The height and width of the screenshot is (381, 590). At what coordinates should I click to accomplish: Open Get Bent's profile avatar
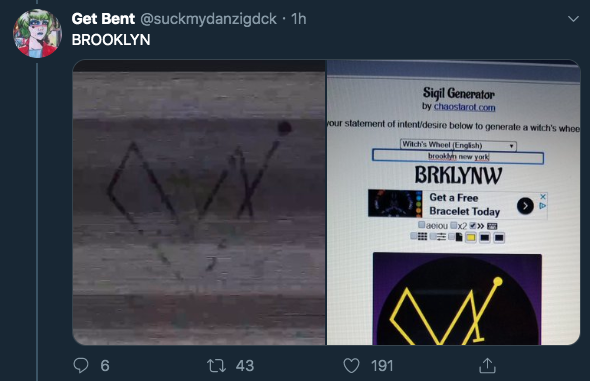point(37,33)
